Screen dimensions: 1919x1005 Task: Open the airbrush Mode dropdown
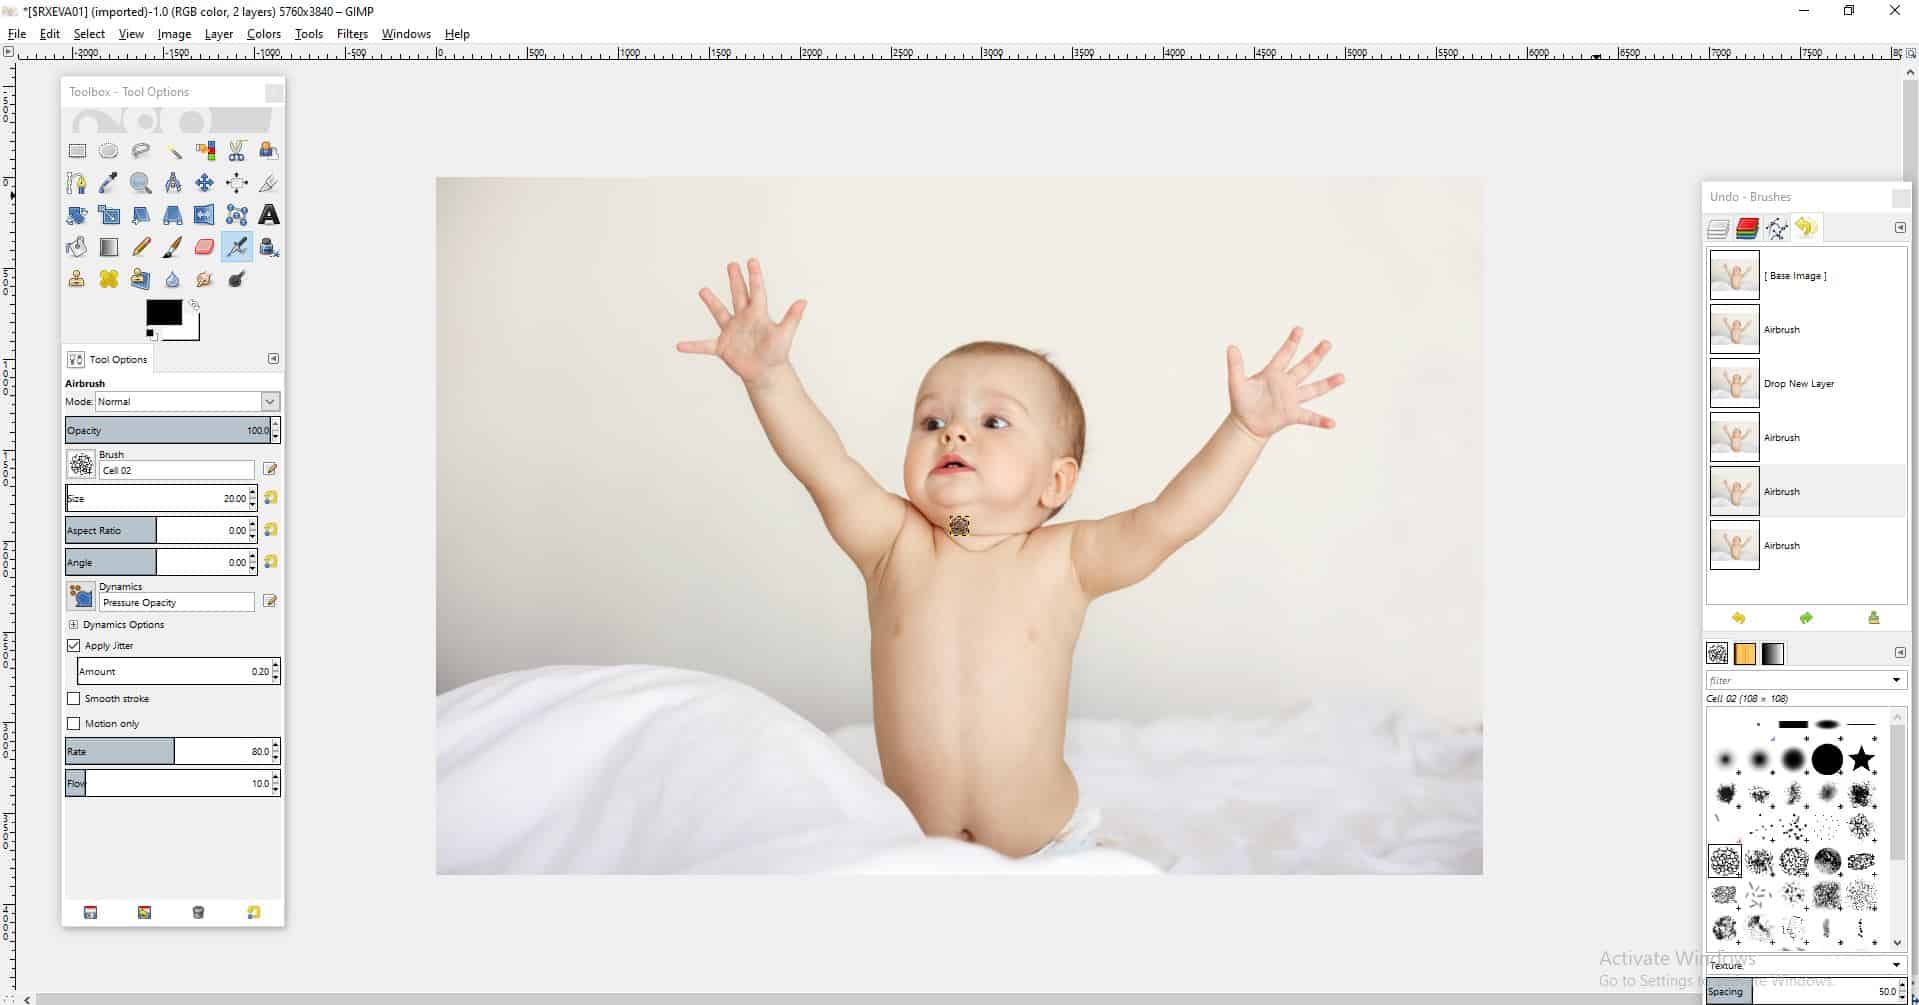[x=187, y=402]
